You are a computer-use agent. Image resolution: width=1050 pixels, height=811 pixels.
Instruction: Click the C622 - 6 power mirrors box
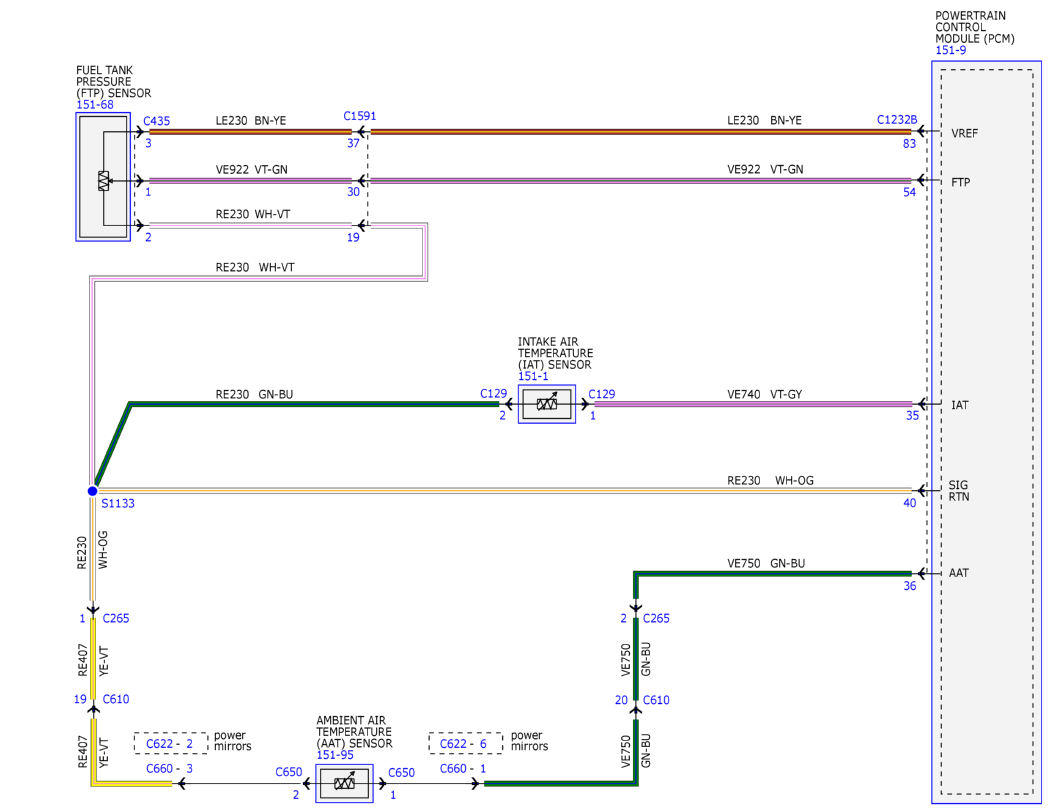pyautogui.click(x=465, y=743)
